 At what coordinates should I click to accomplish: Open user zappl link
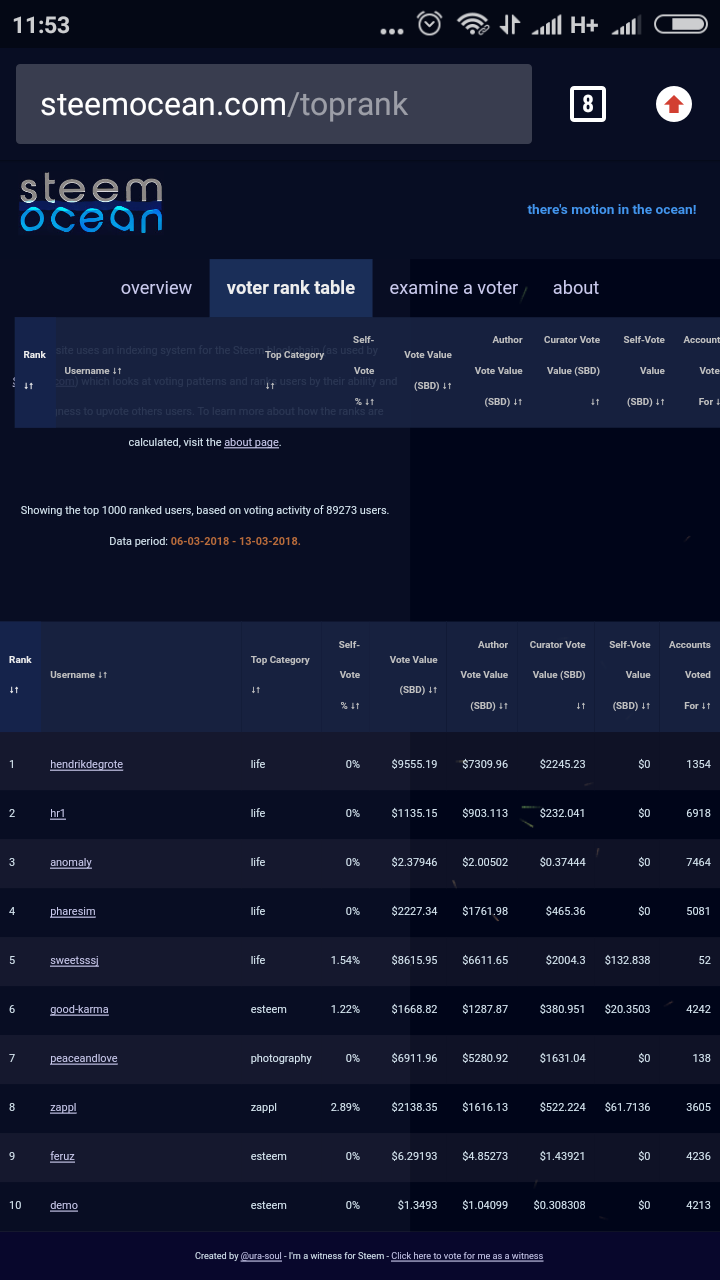[63, 1107]
